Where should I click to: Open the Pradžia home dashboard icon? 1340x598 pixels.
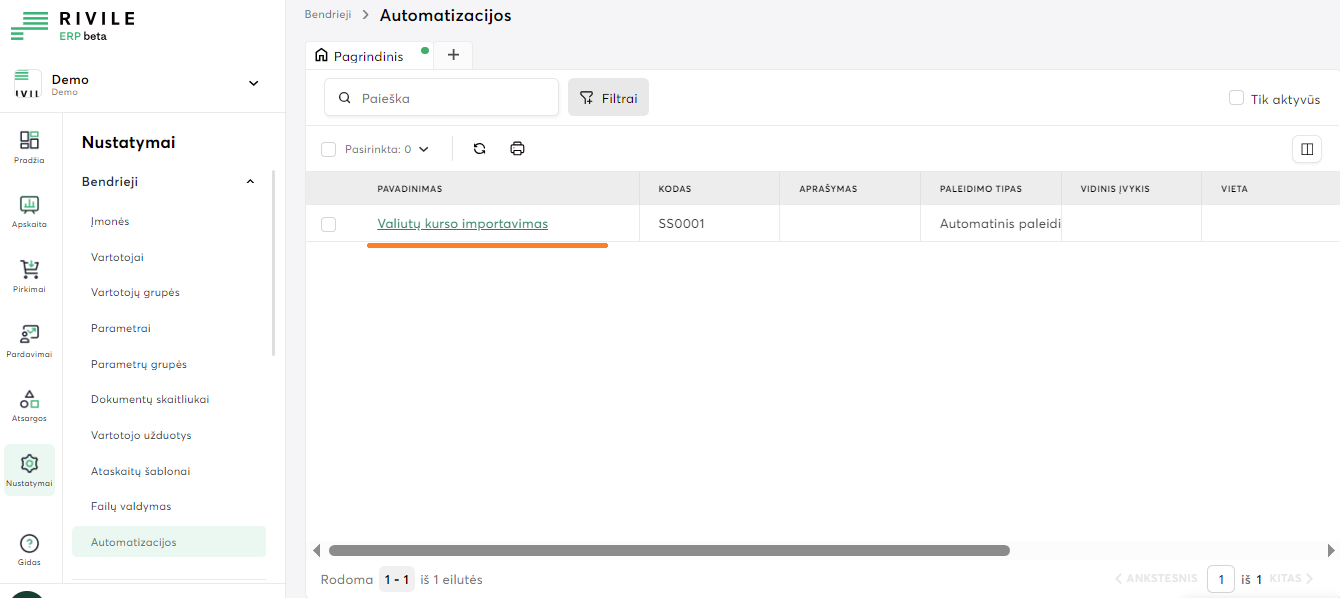point(29,141)
